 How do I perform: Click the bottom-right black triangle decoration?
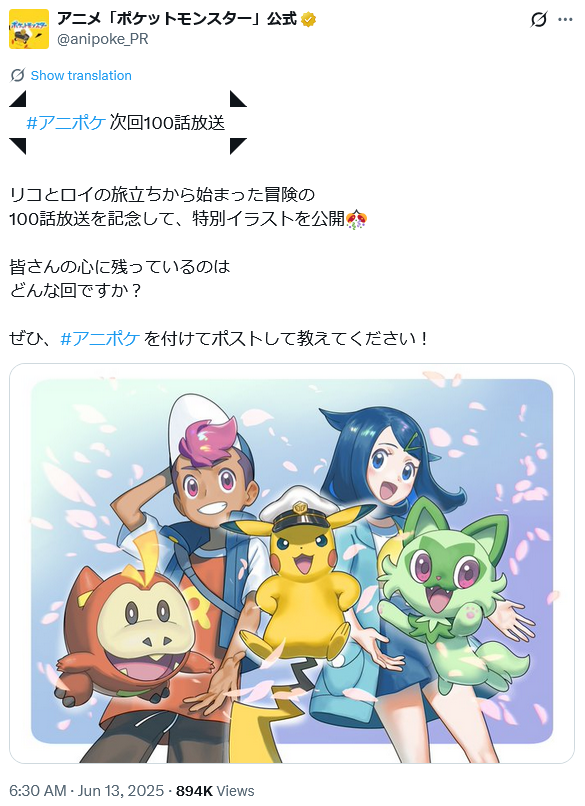coord(238,146)
